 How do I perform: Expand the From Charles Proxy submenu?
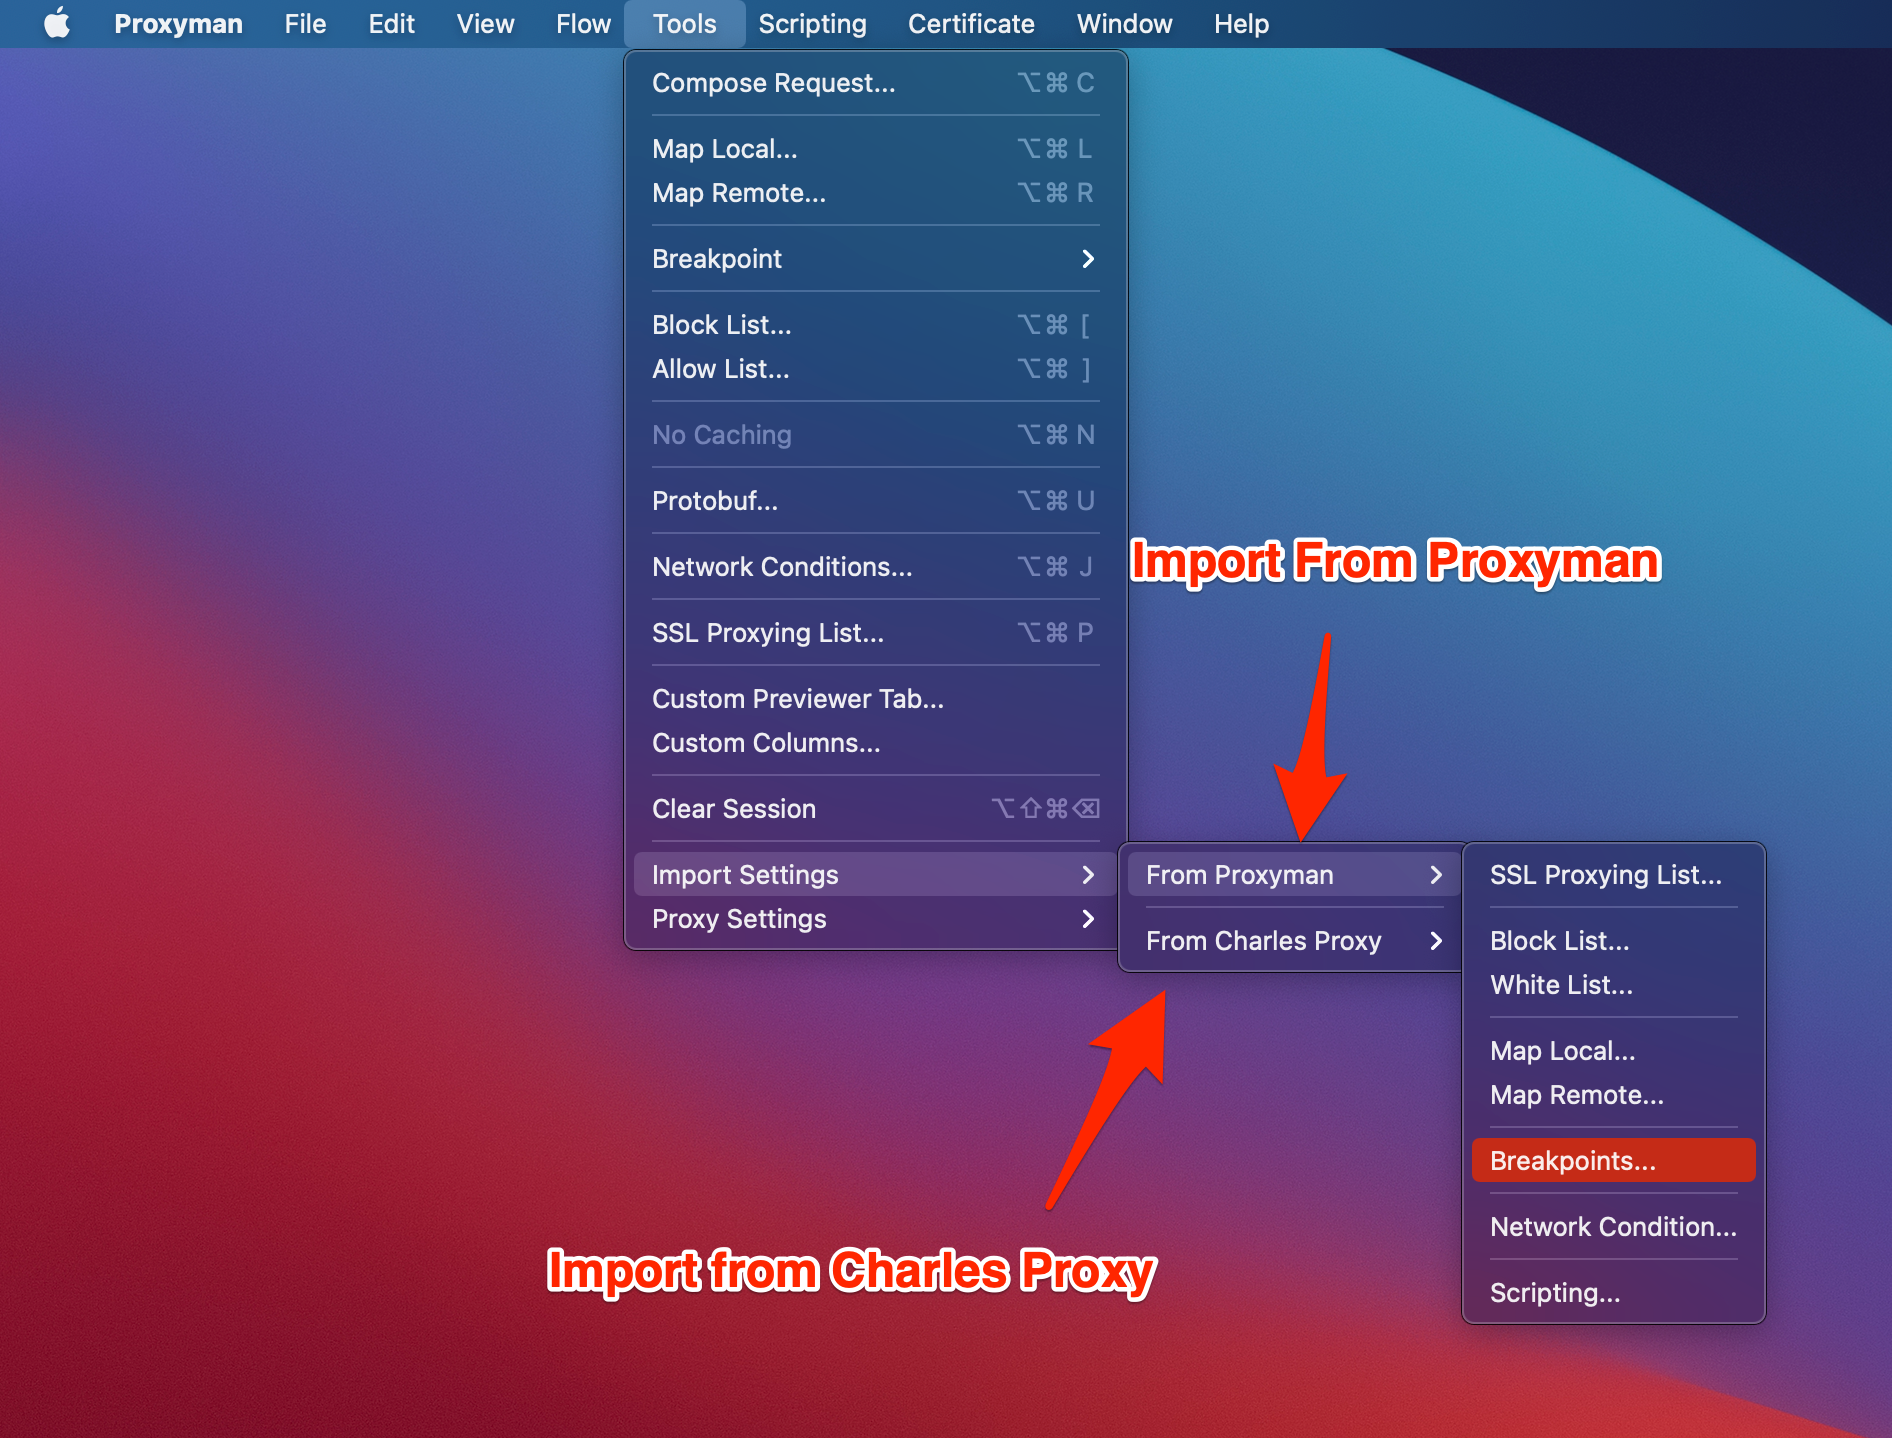pos(1294,941)
